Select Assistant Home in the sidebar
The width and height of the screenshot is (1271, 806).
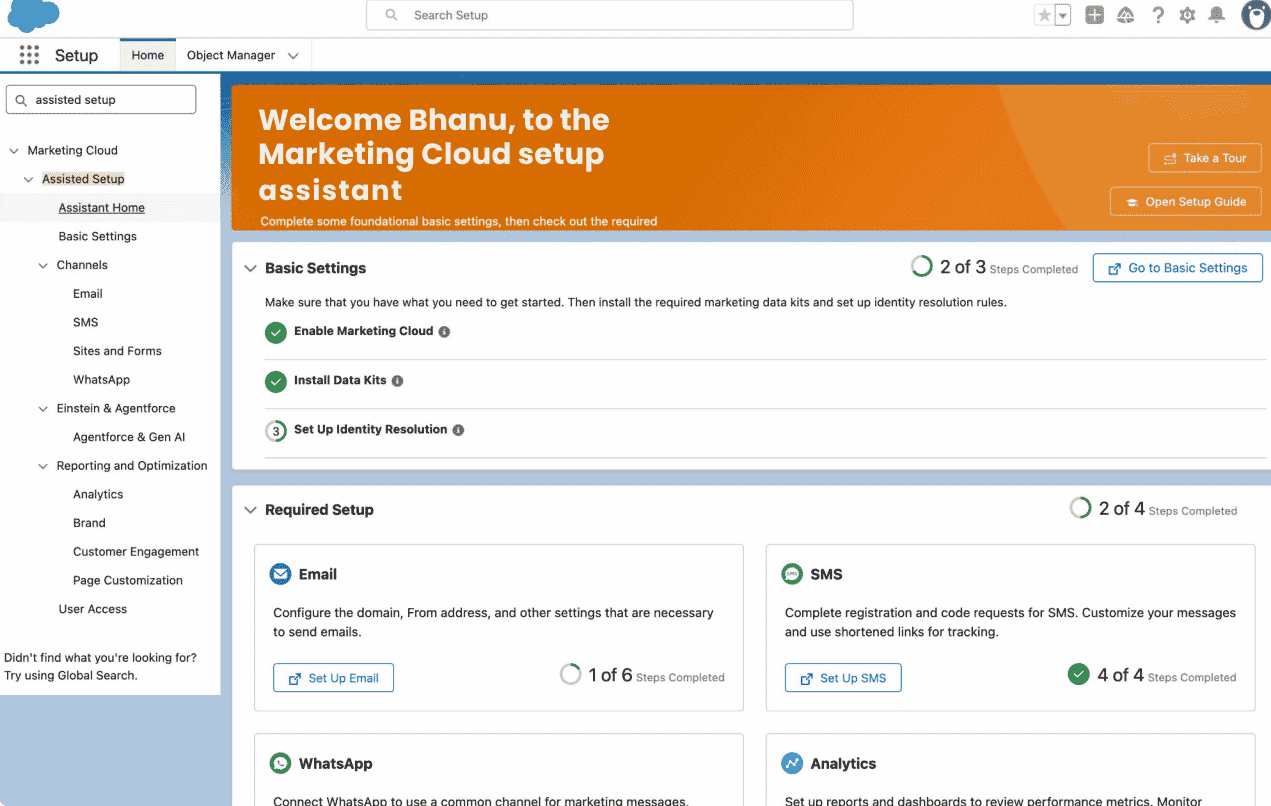tap(102, 208)
